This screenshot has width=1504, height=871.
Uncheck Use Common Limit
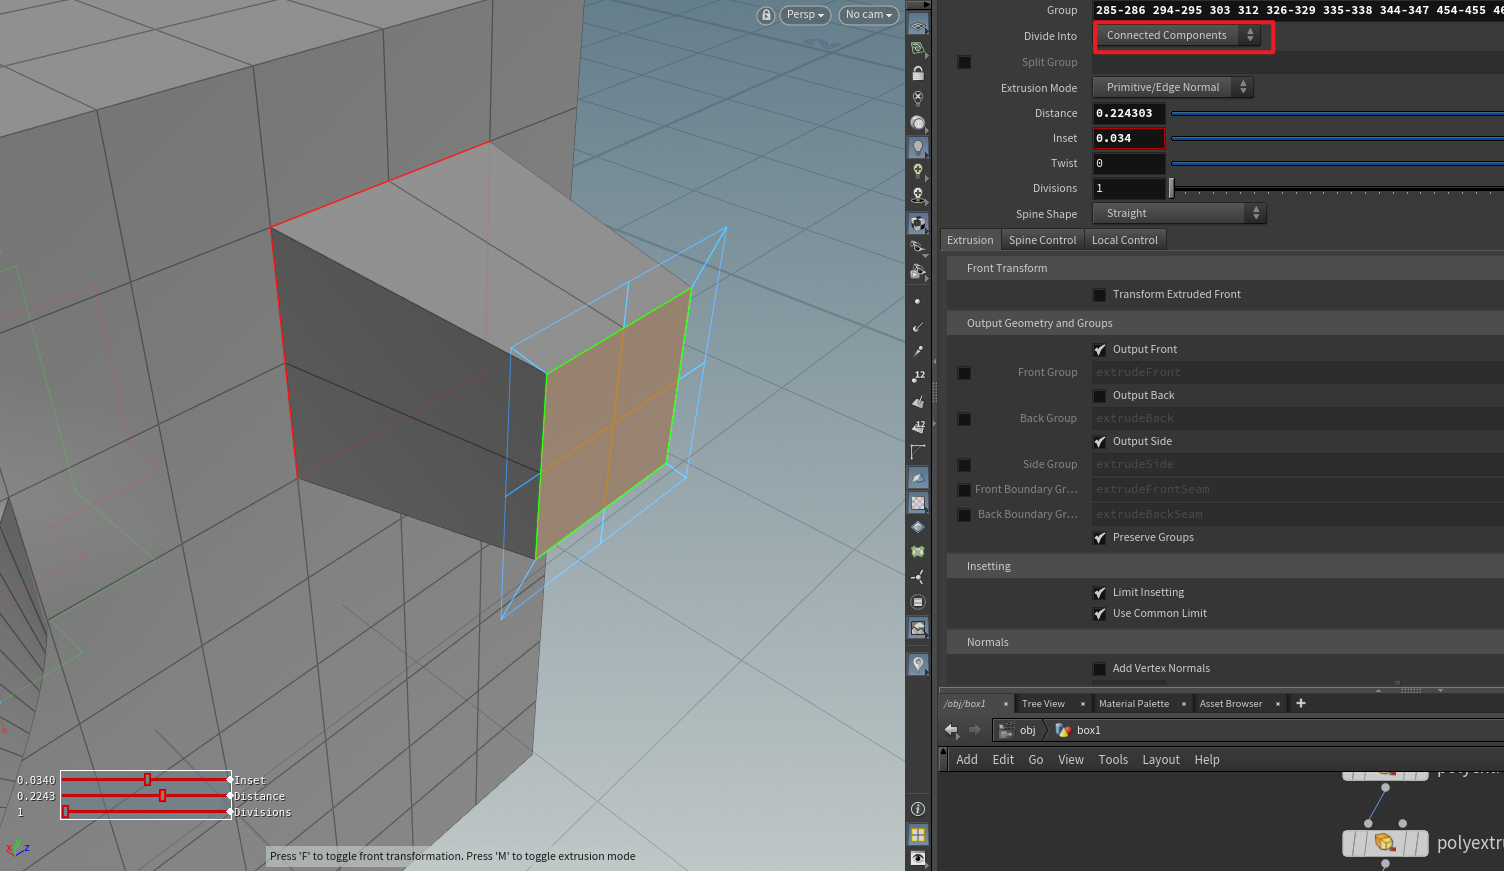[1100, 613]
